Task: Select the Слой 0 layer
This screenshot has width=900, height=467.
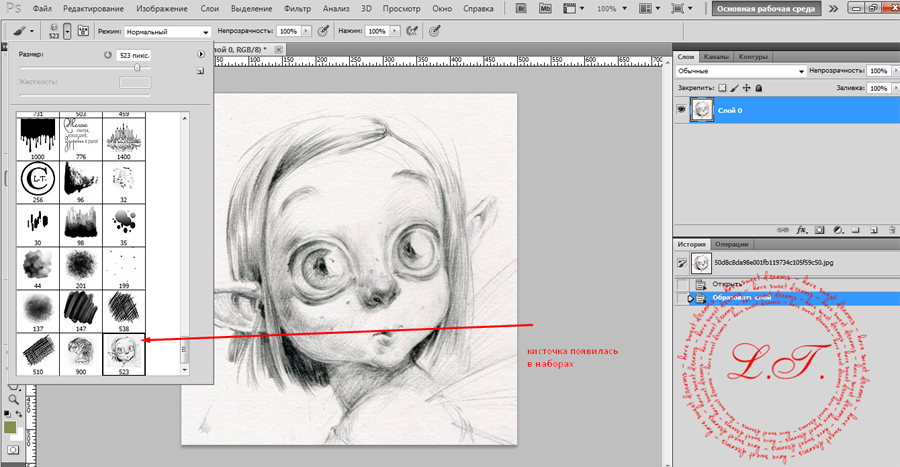Action: tap(786, 110)
